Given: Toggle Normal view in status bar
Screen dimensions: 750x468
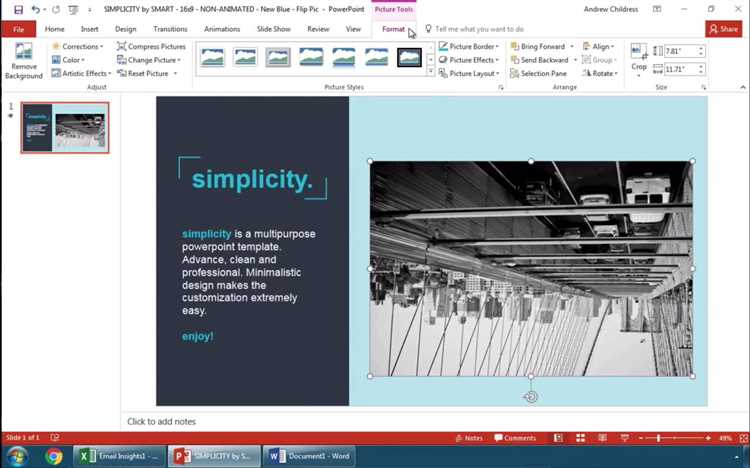Looking at the screenshot, I should [x=556, y=438].
